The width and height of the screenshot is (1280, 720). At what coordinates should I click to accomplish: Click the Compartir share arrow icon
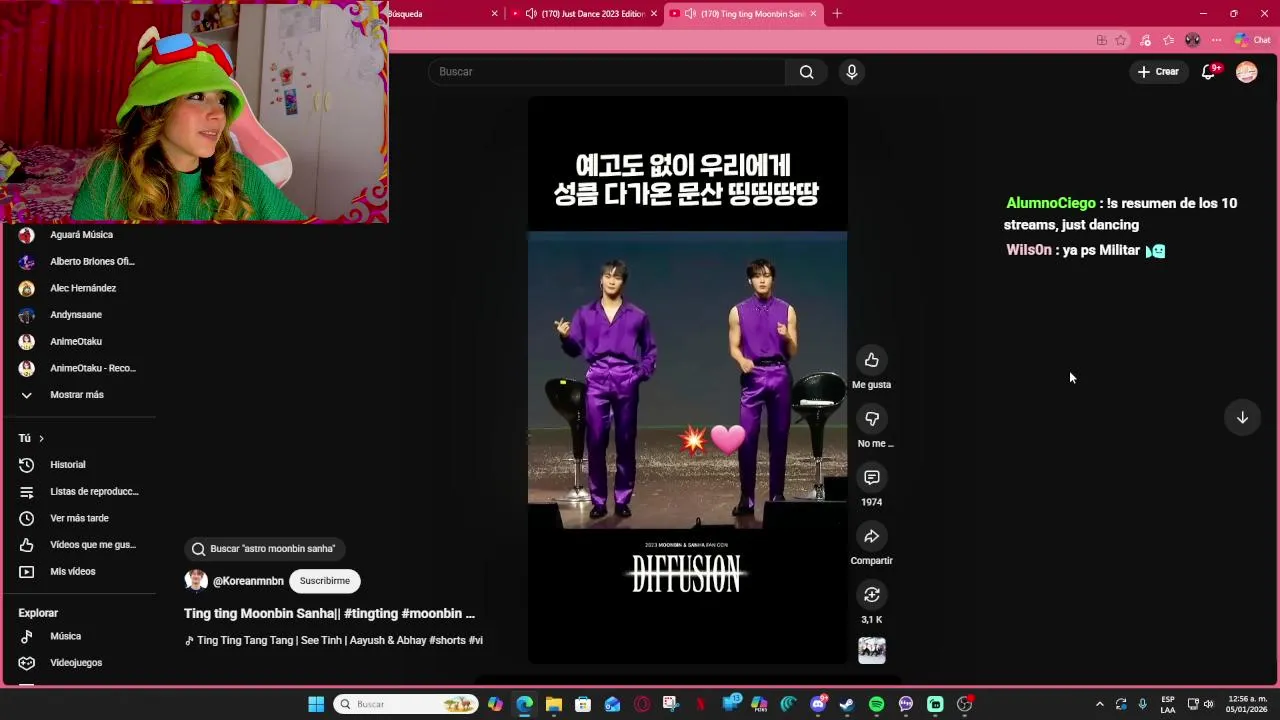point(872,537)
